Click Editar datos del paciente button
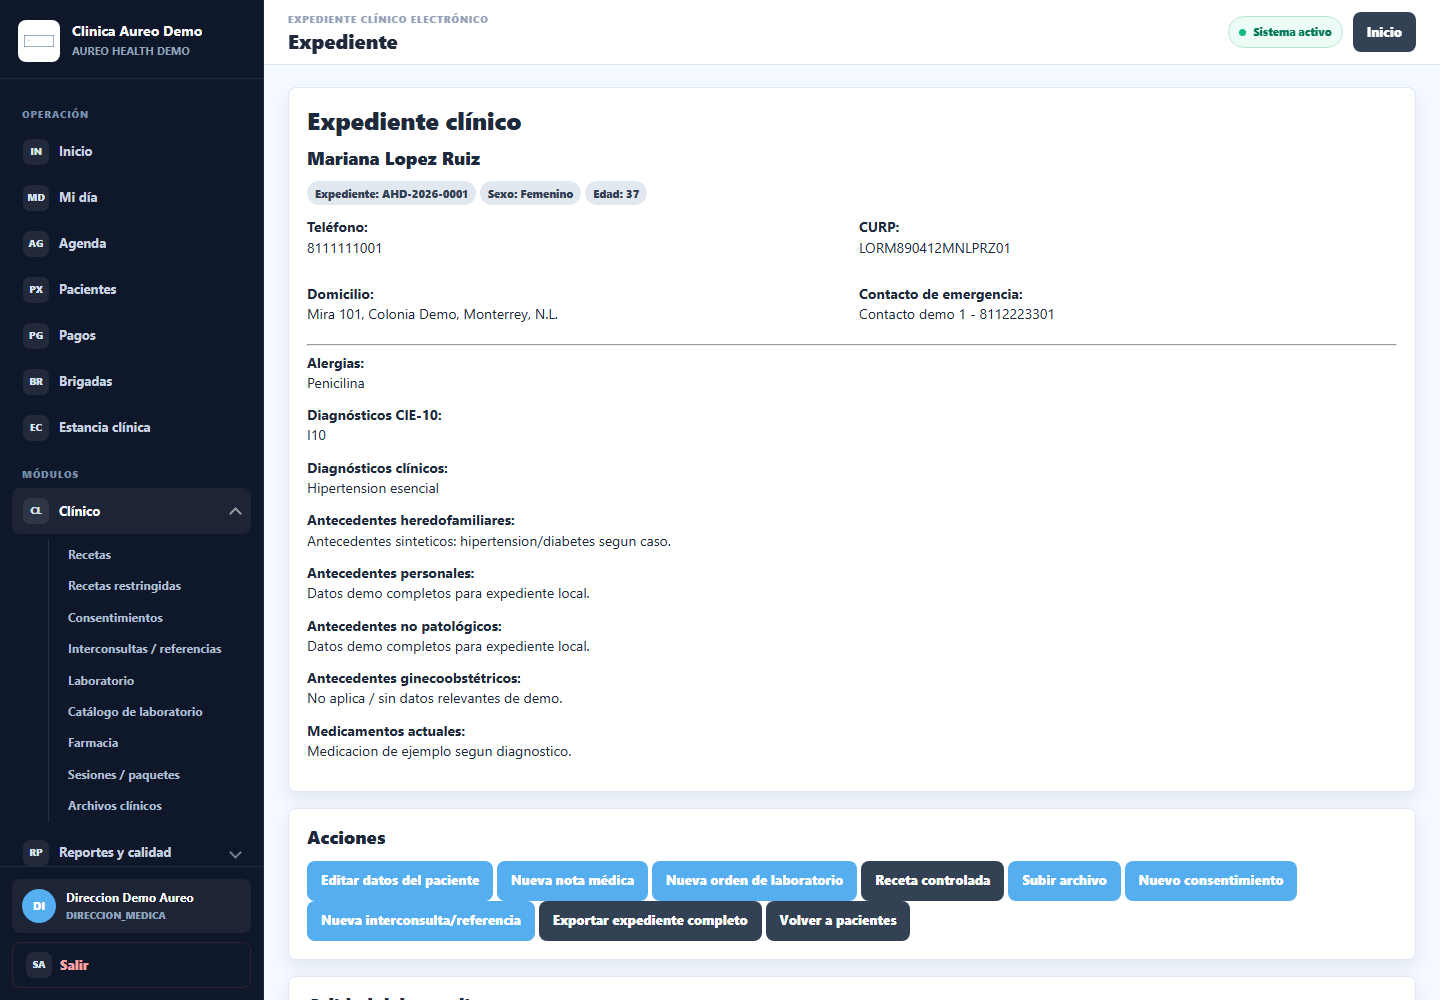The image size is (1440, 1000). (400, 881)
